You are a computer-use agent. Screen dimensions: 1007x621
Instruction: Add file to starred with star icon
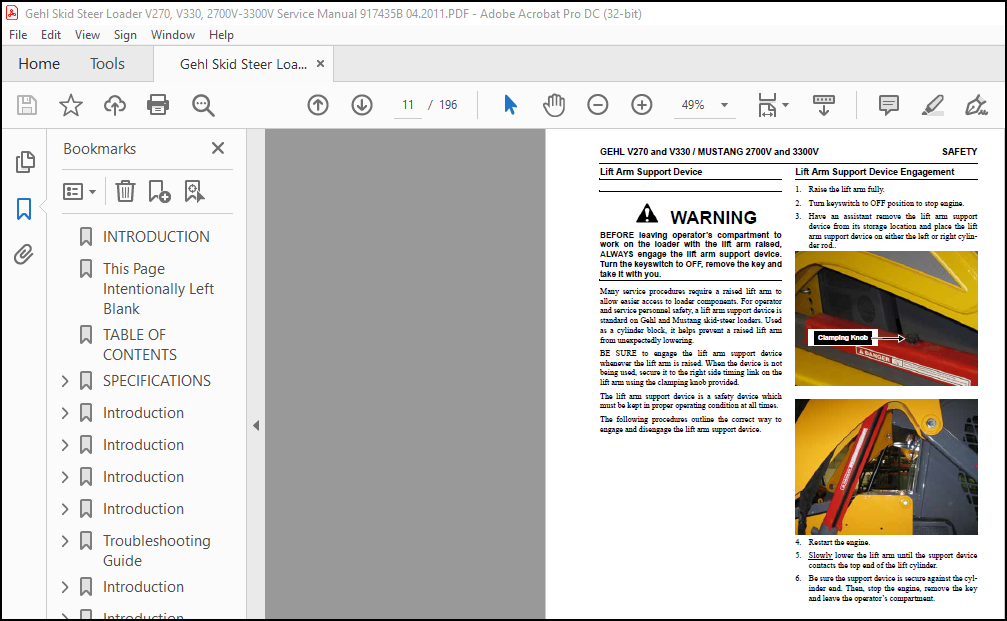pos(71,105)
